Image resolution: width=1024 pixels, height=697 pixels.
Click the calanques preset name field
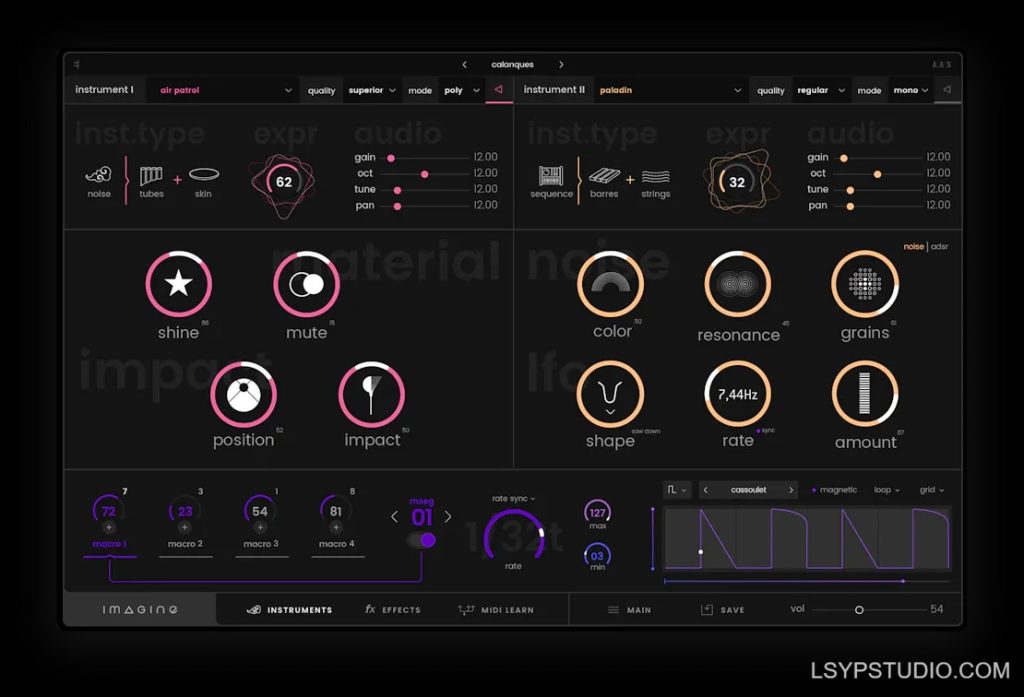[513, 64]
